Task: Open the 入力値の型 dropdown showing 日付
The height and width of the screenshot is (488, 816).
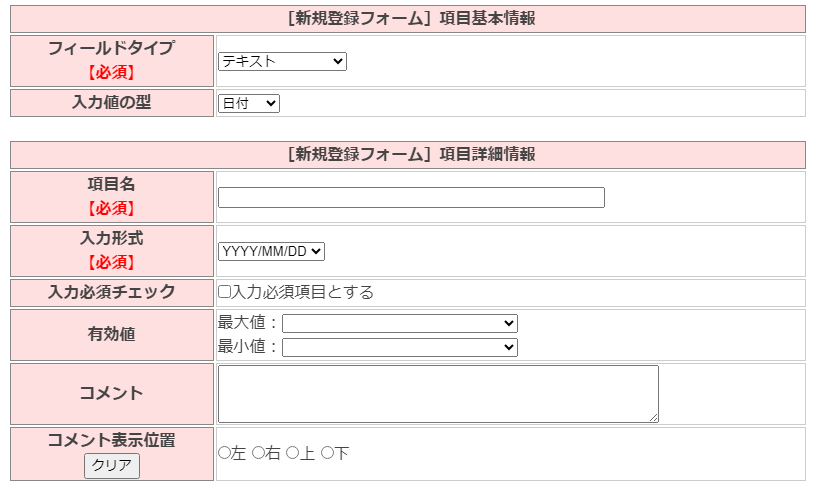Action: click(249, 104)
